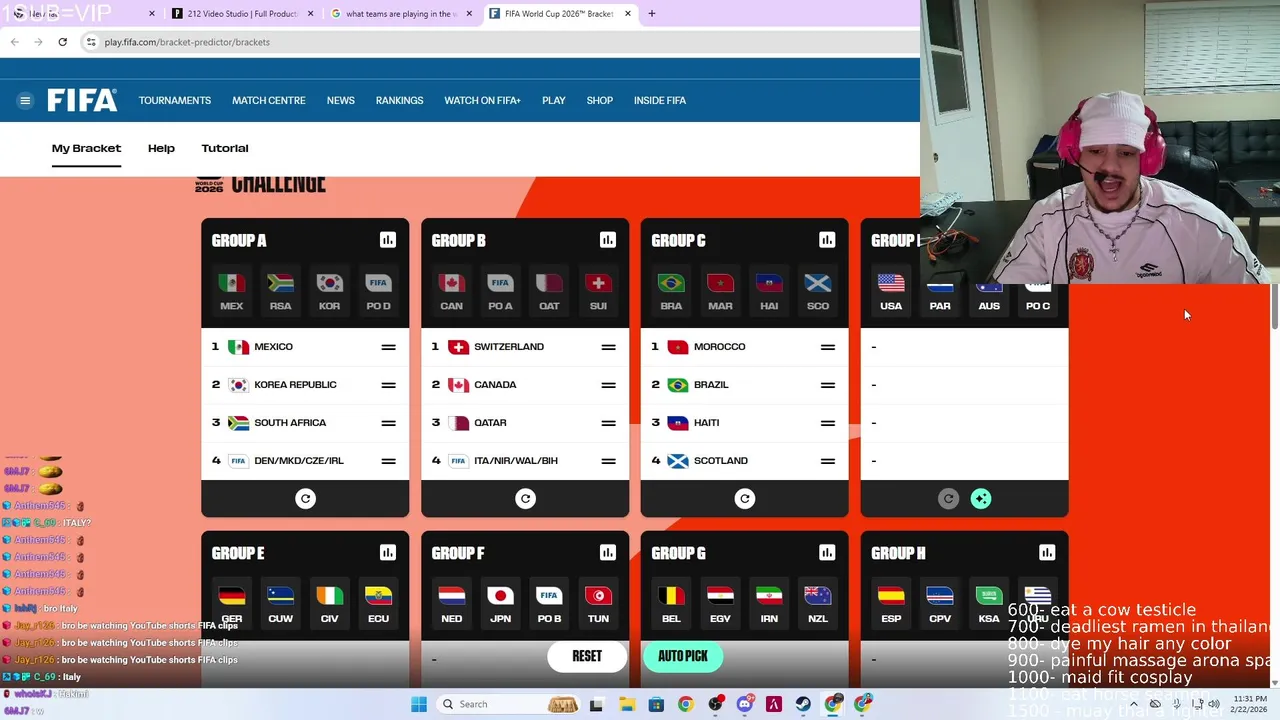Open File Explorer from the taskbar
This screenshot has height=720, width=1280.
click(626, 704)
